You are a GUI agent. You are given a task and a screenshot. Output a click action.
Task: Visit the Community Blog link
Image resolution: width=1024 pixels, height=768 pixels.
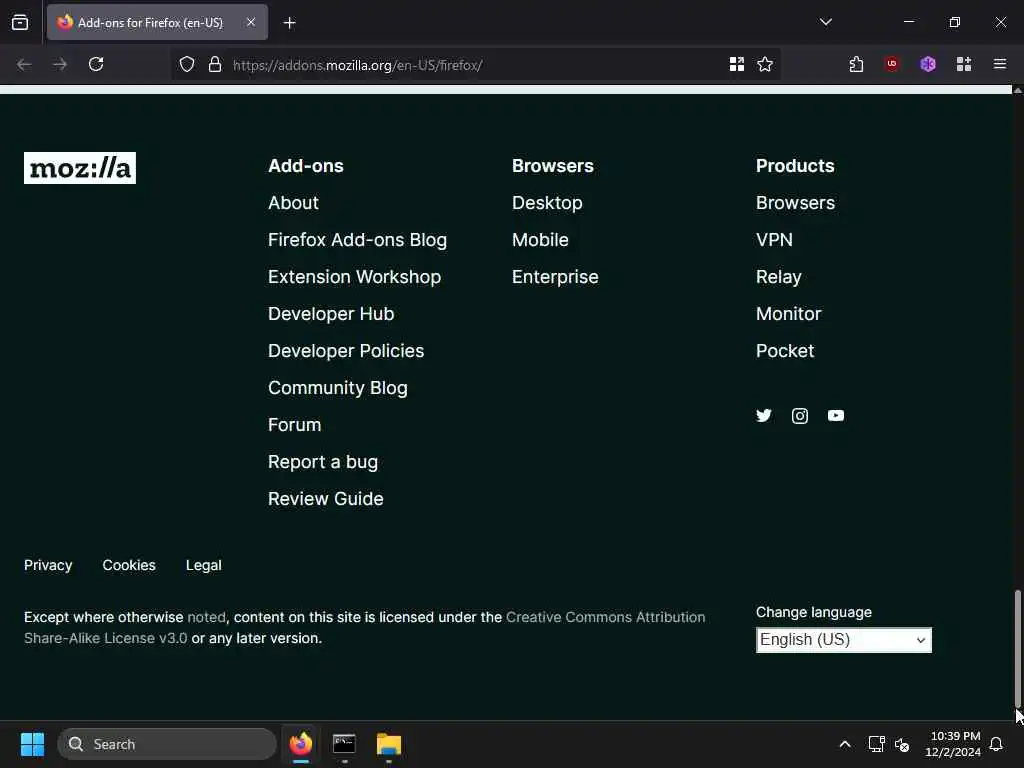coord(338,388)
